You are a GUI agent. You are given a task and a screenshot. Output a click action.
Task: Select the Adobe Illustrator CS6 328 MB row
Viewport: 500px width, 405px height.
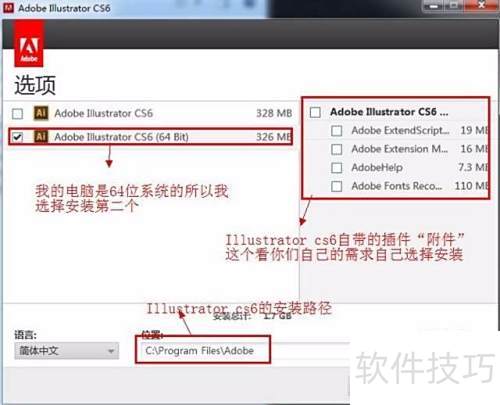(x=152, y=113)
